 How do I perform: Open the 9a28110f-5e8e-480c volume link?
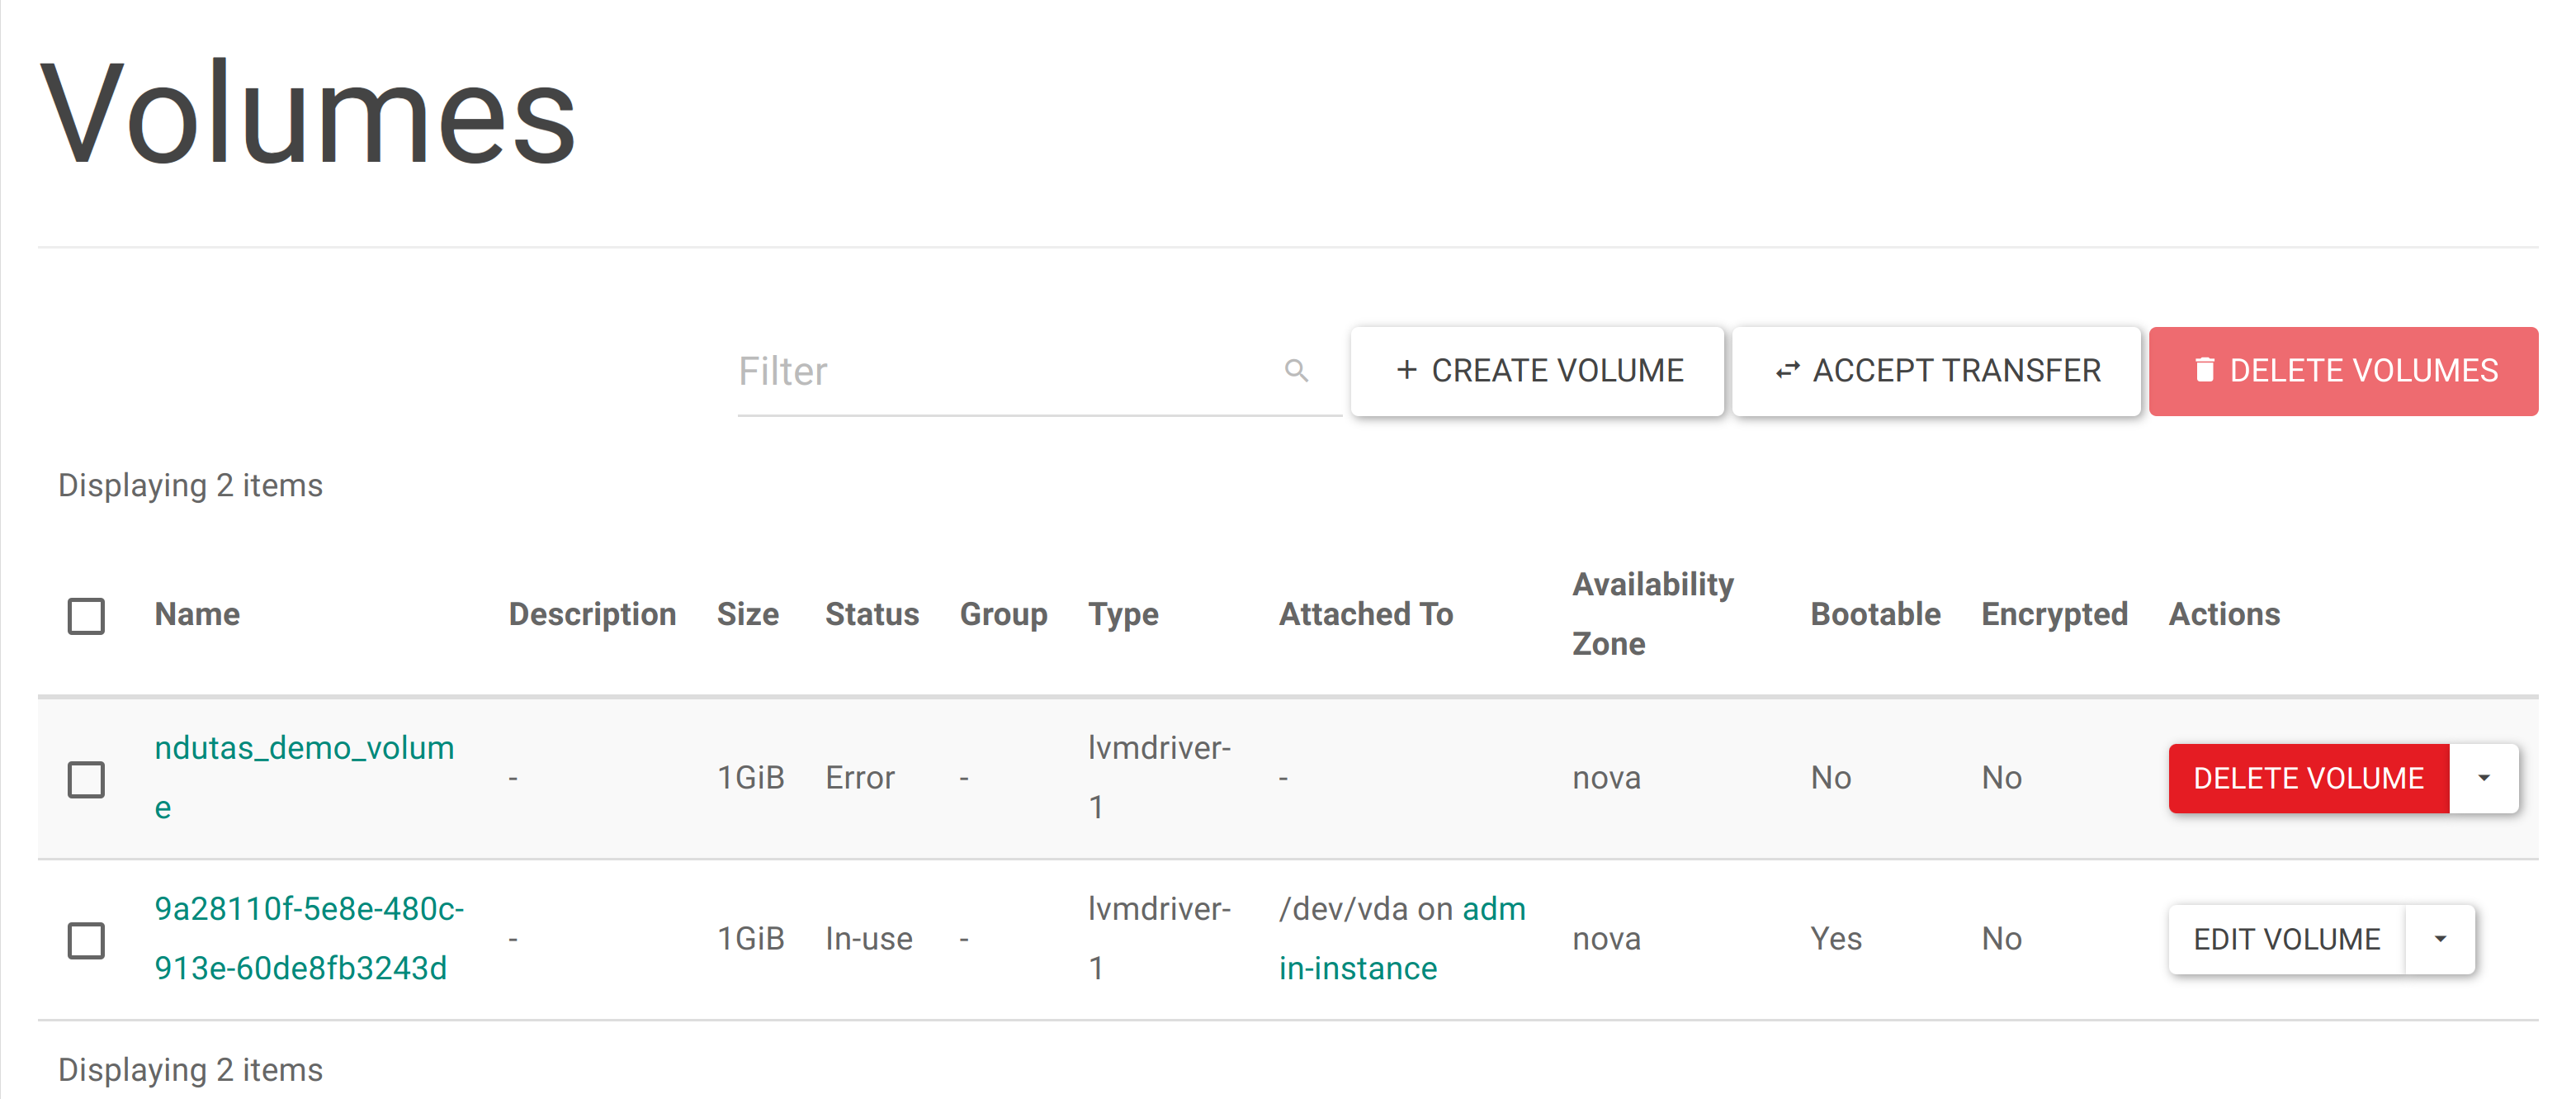tap(309, 910)
